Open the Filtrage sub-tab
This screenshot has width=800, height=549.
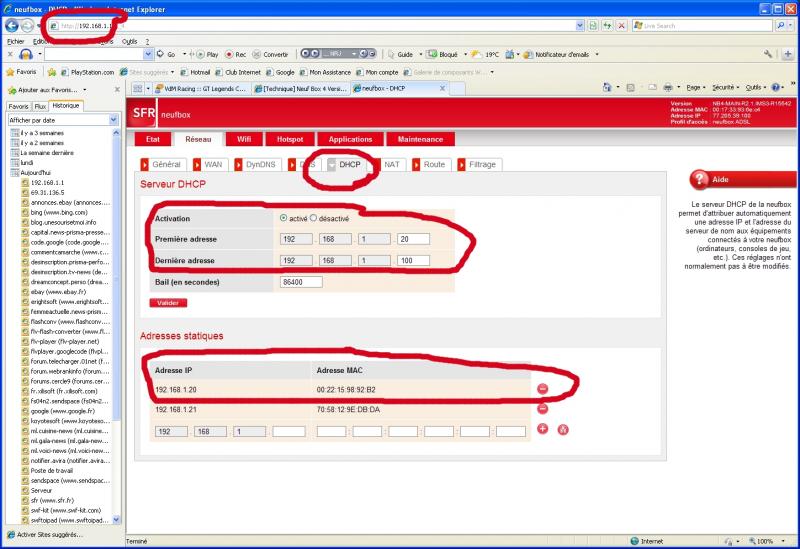coord(478,164)
